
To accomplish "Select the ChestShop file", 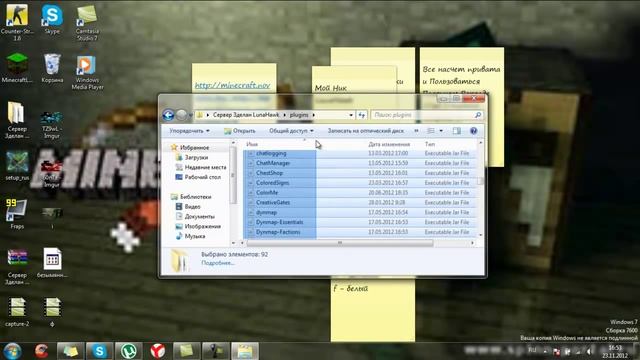I will [269, 173].
